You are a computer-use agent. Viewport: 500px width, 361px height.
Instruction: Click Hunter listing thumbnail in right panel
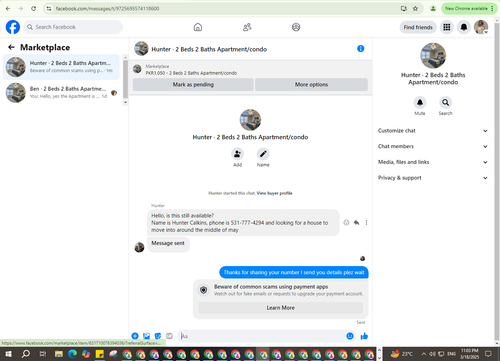tap(433, 55)
